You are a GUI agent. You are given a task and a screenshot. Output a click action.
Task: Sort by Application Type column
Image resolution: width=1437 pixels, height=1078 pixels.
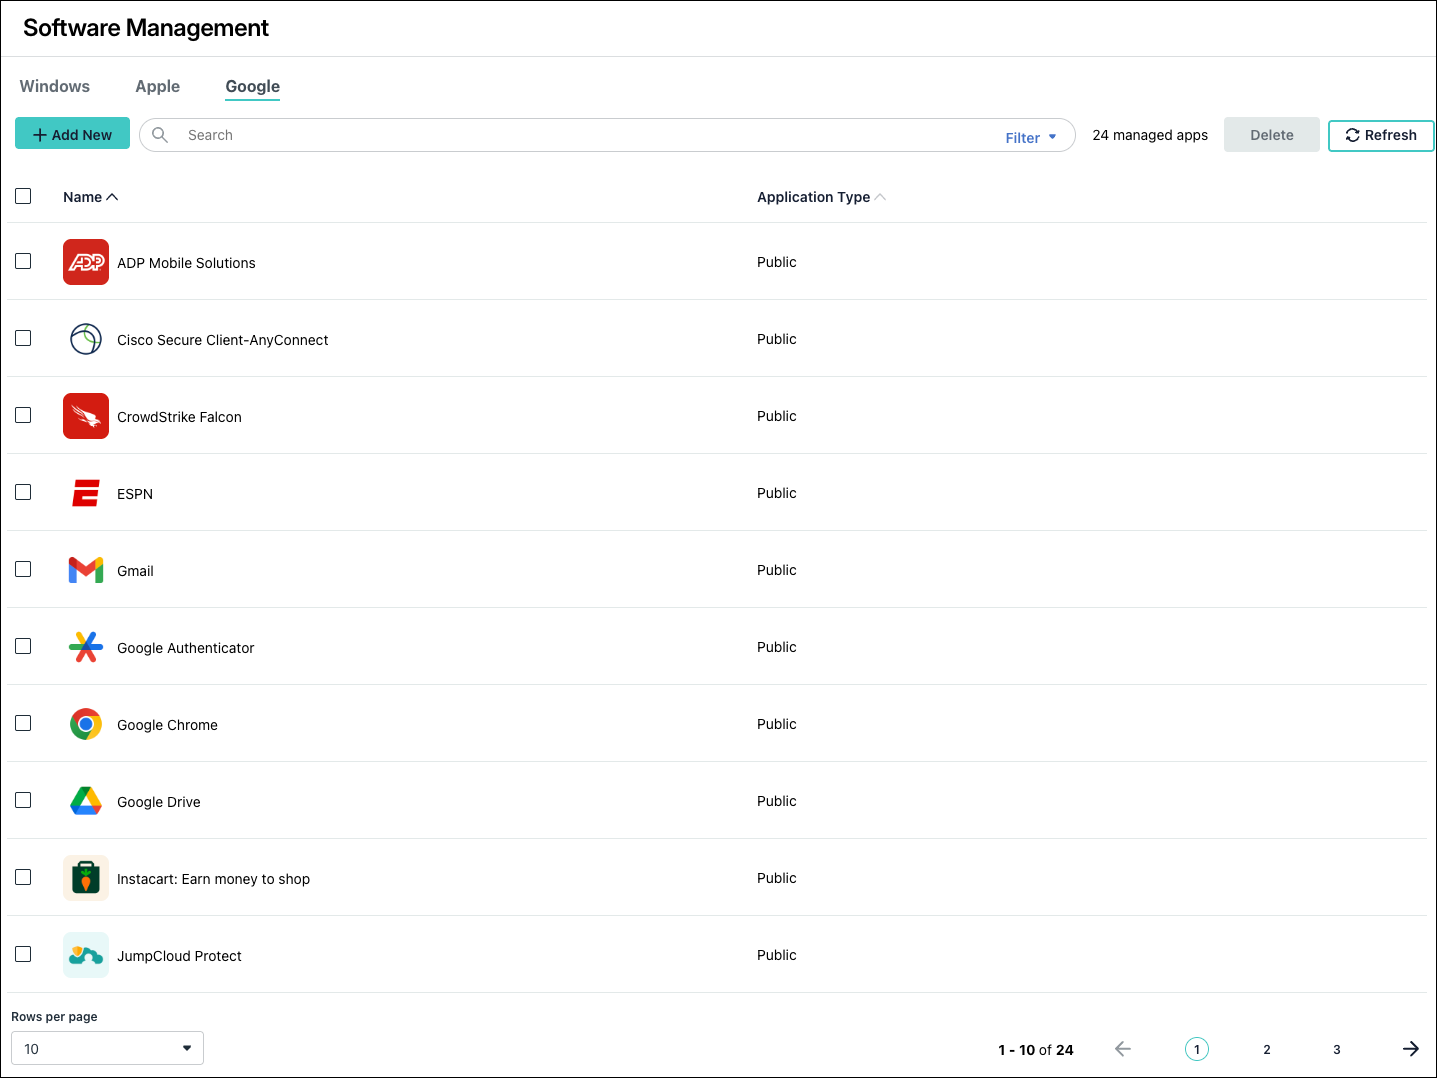(x=813, y=197)
